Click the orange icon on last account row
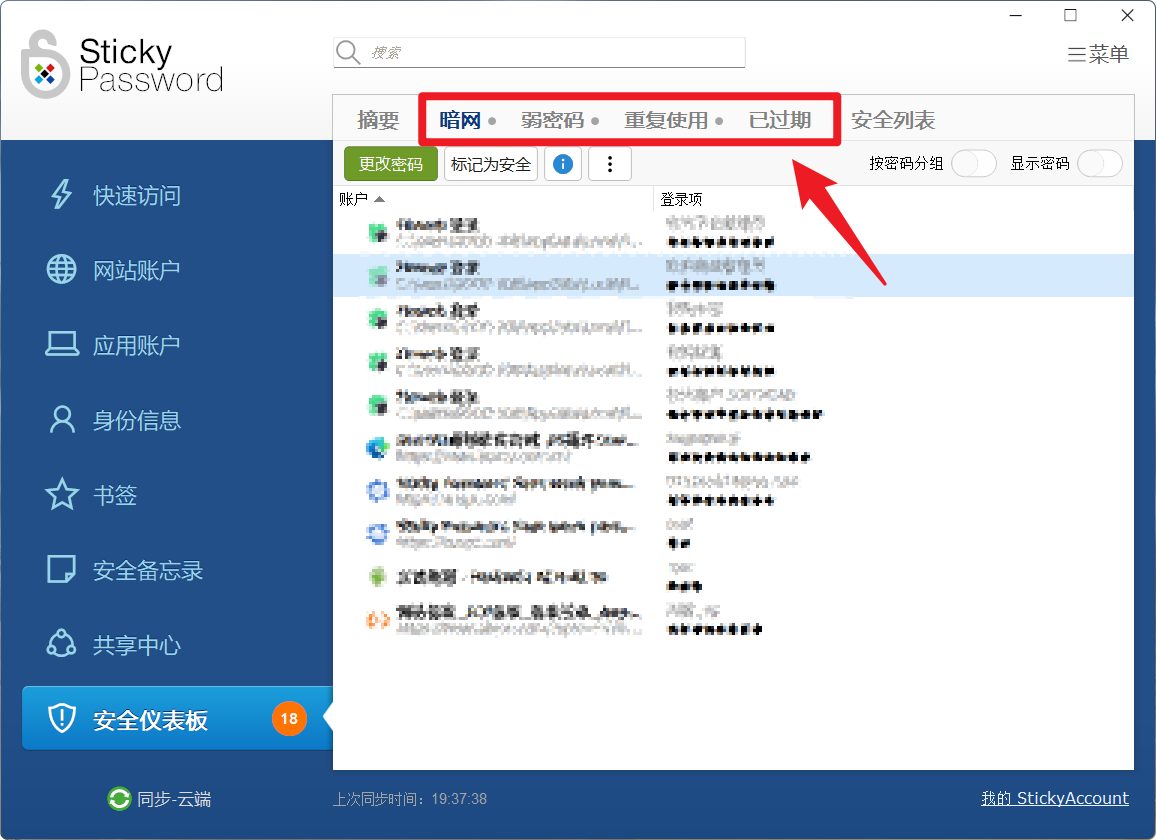 378,620
